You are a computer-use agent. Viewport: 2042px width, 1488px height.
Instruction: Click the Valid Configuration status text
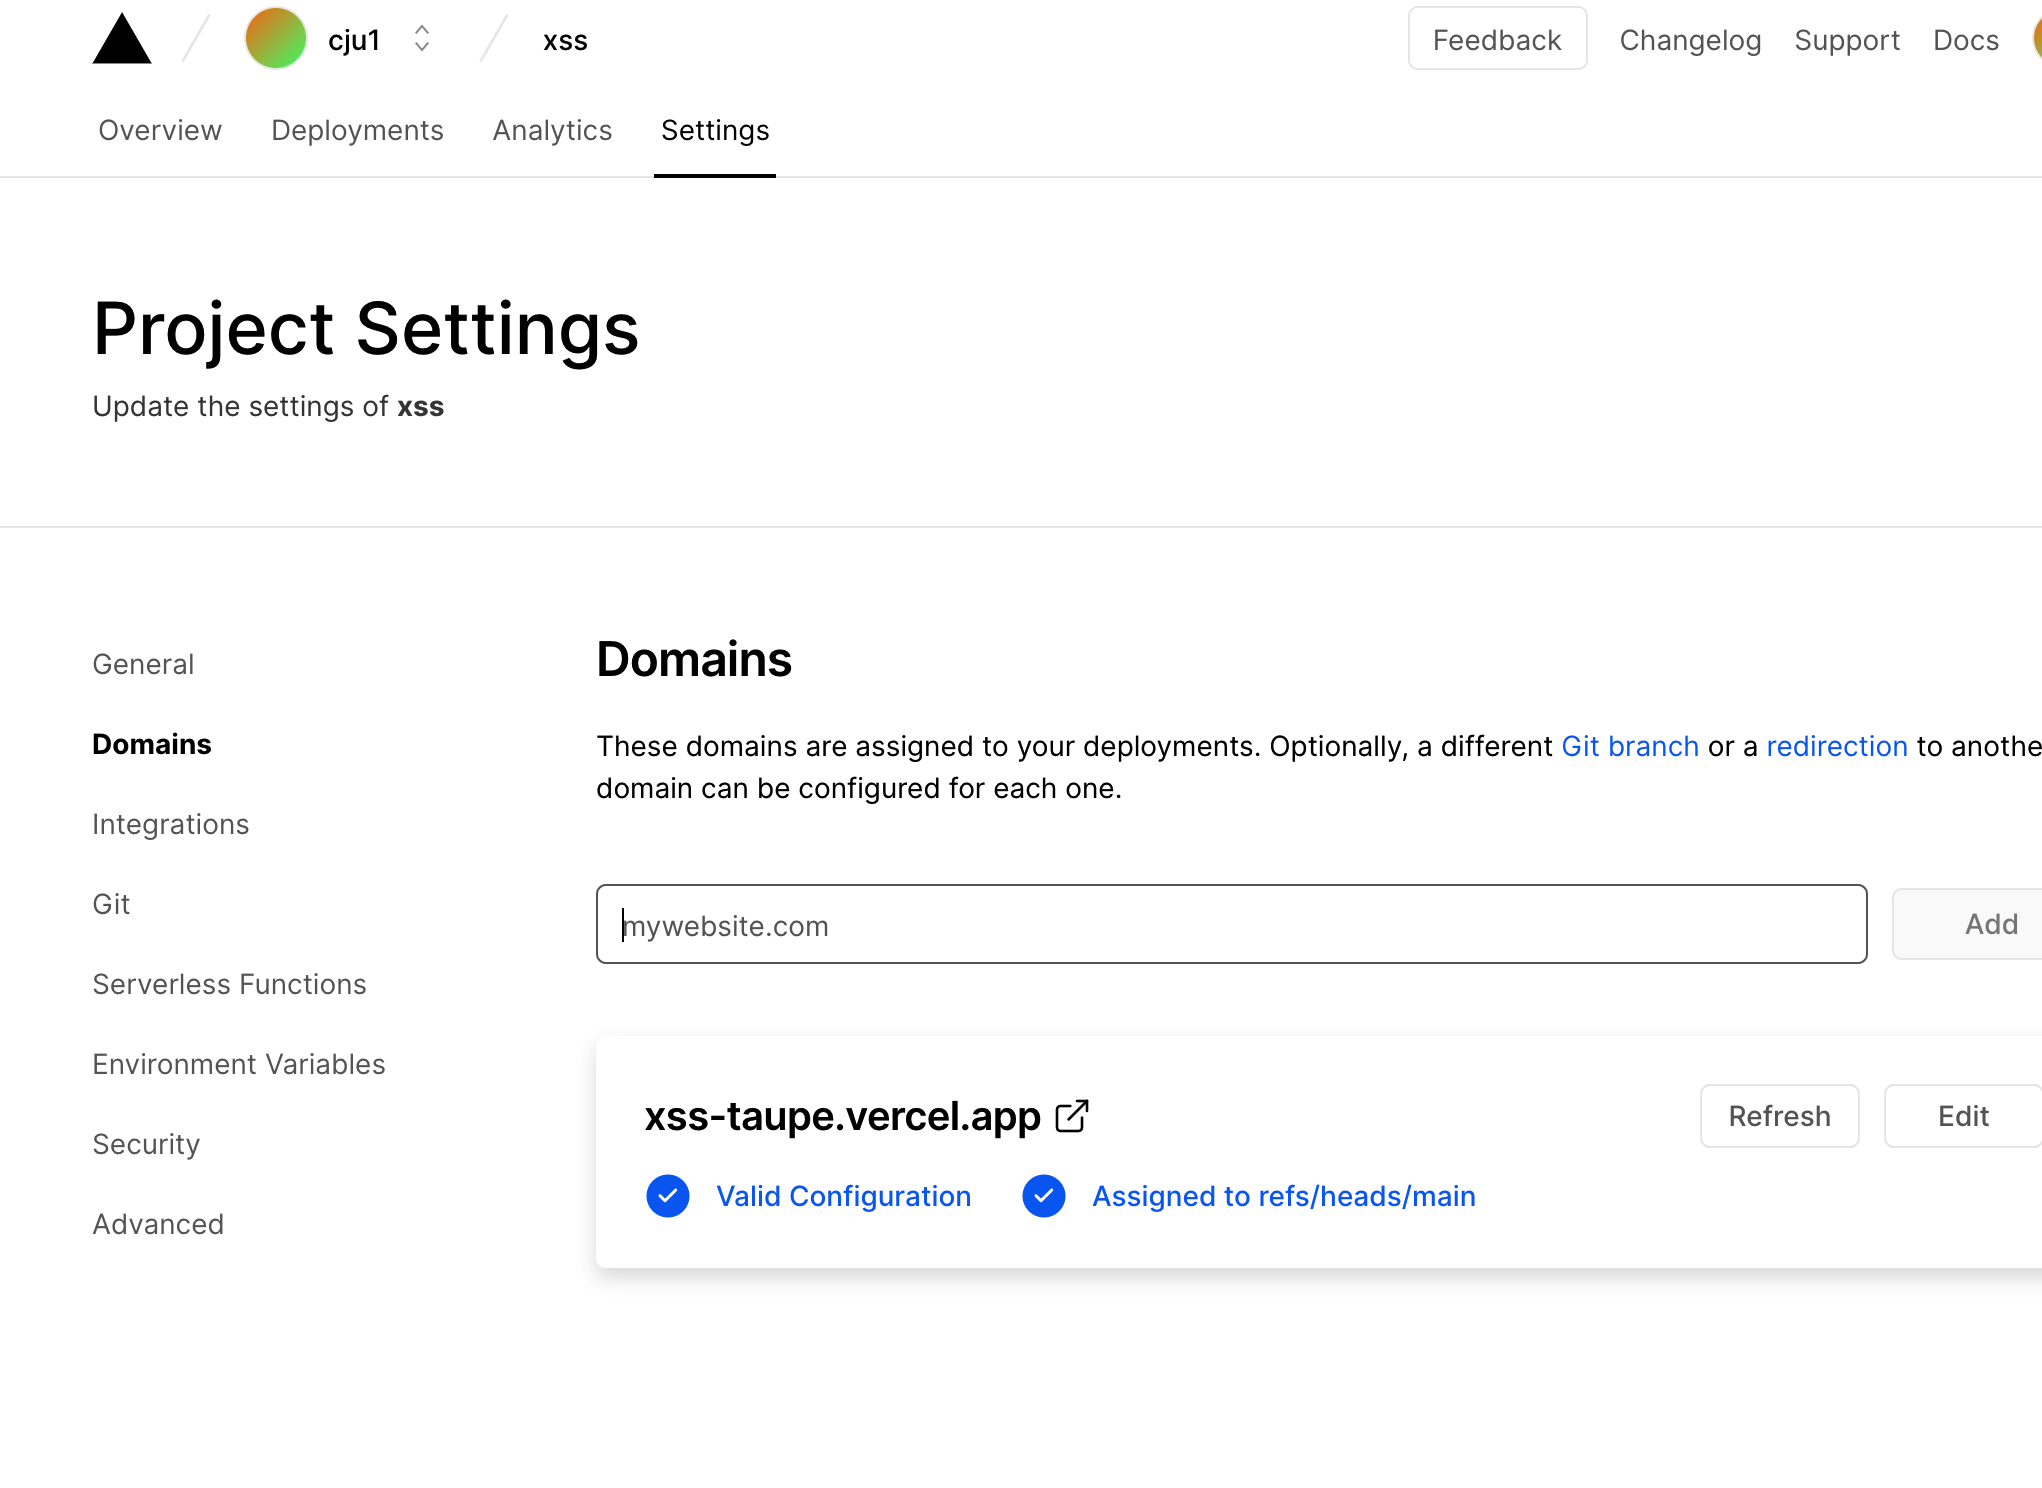843,1196
